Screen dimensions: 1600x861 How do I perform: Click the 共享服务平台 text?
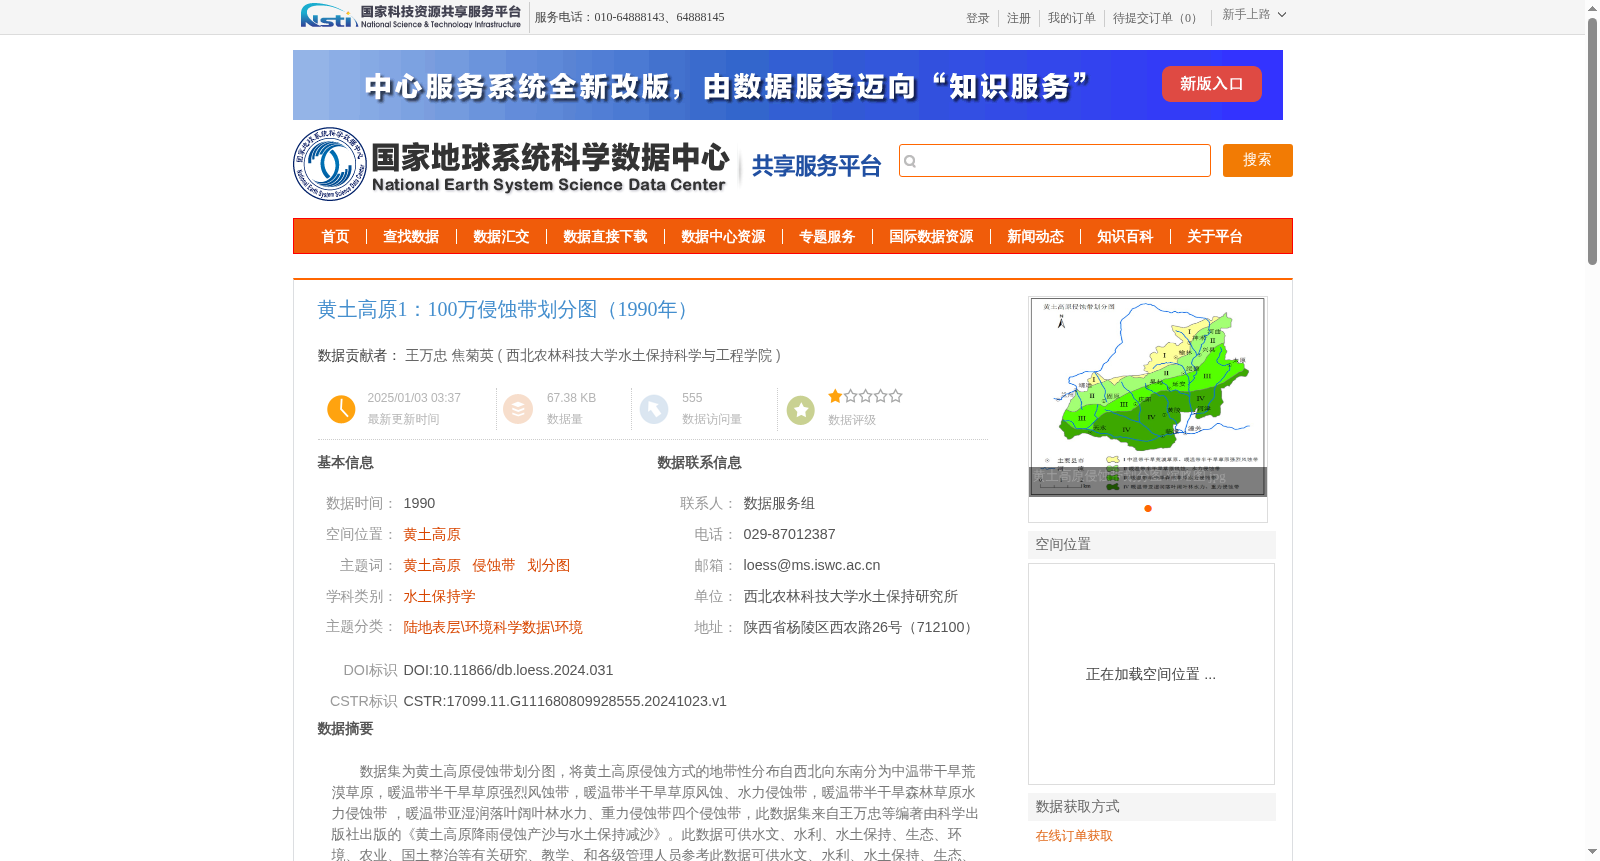tap(816, 166)
